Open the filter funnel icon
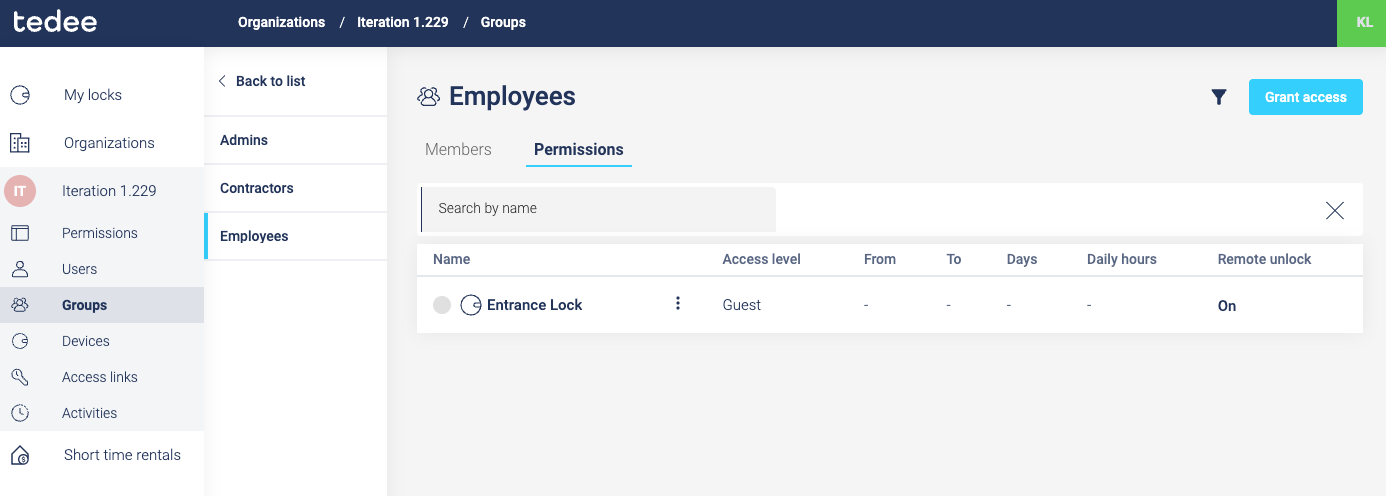 click(1218, 97)
